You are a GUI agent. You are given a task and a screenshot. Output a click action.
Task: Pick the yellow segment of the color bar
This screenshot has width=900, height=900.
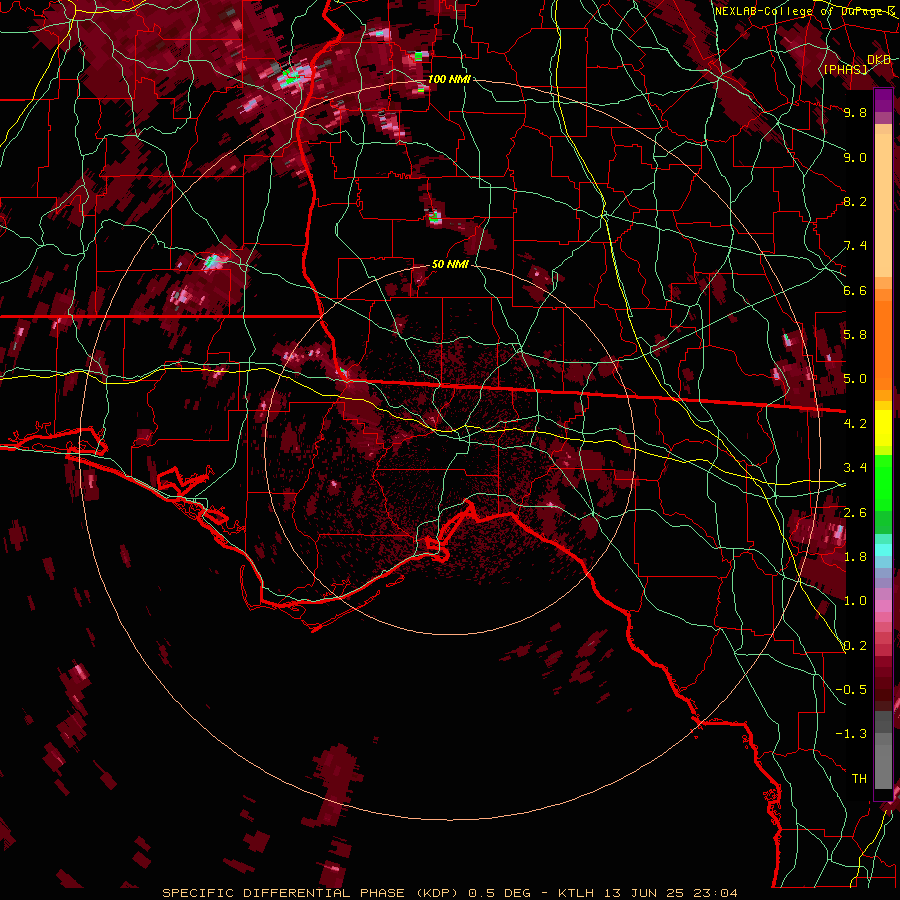tap(883, 428)
